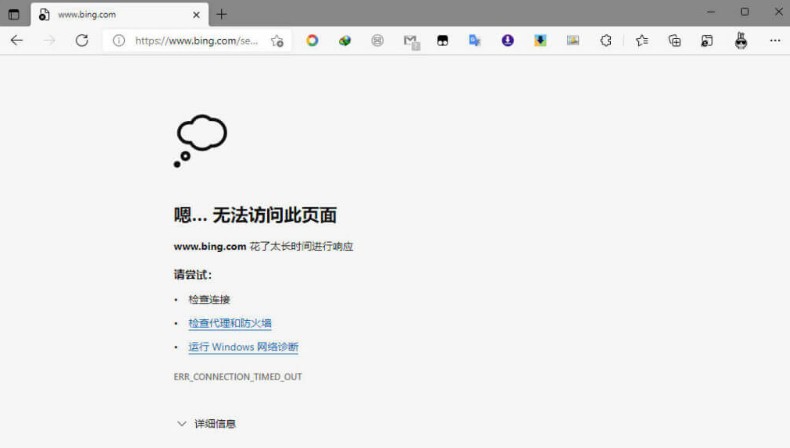Select the www.bing.com tab
This screenshot has height=448, width=790.
click(120, 14)
